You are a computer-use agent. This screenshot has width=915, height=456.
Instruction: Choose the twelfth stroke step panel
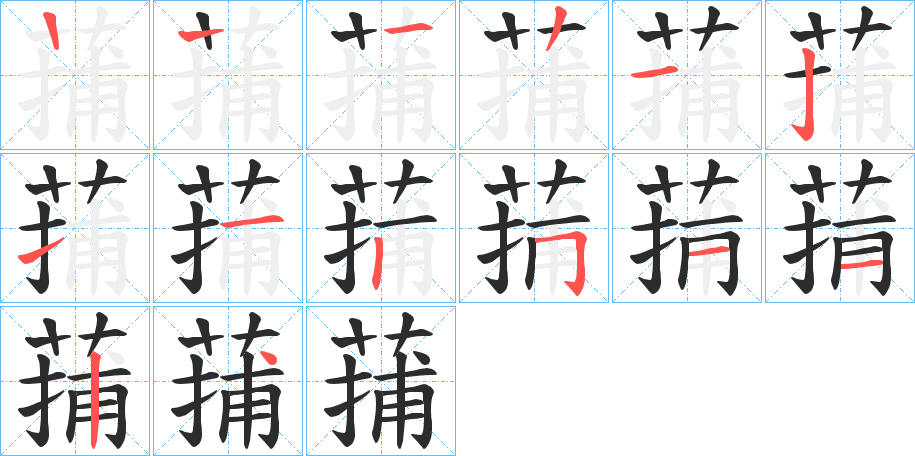tap(840, 228)
